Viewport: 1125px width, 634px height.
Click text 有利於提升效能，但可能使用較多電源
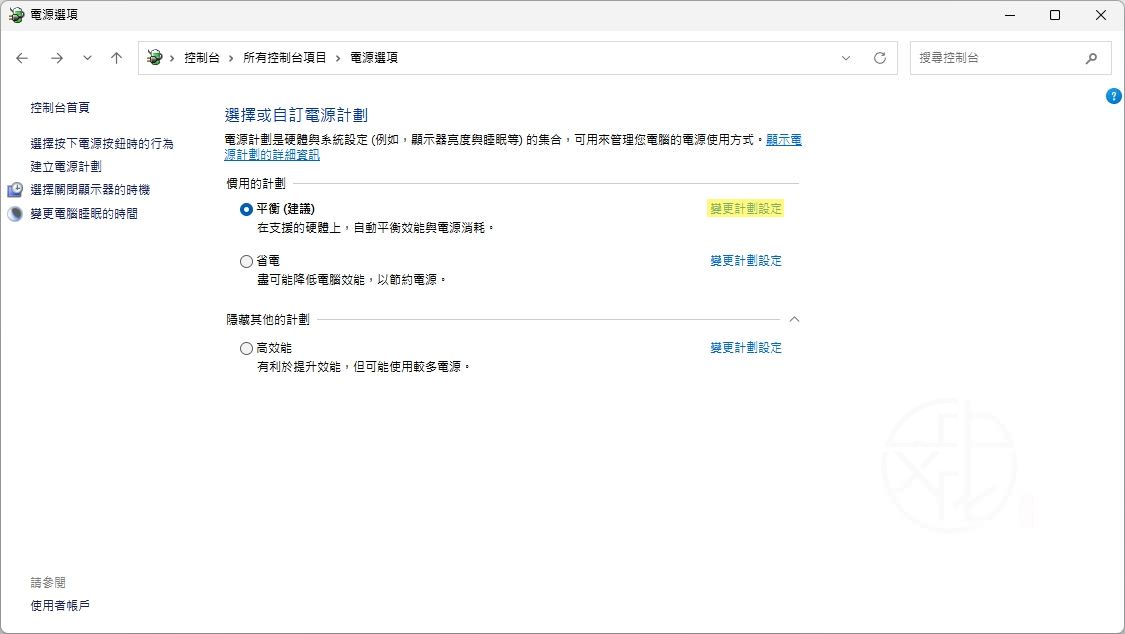(364, 366)
